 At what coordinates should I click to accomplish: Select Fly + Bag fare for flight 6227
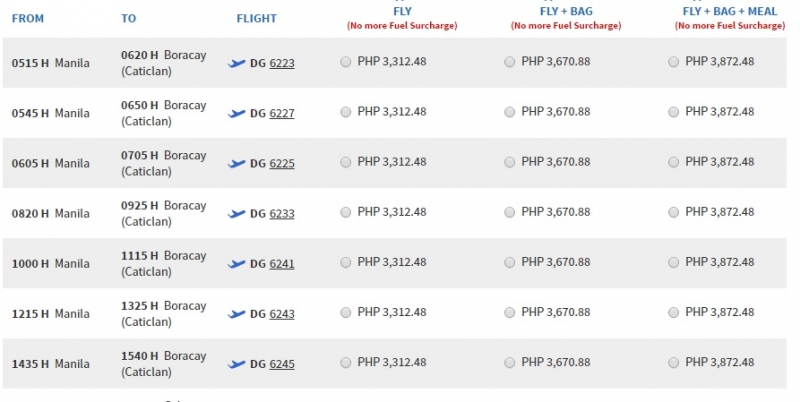(510, 112)
